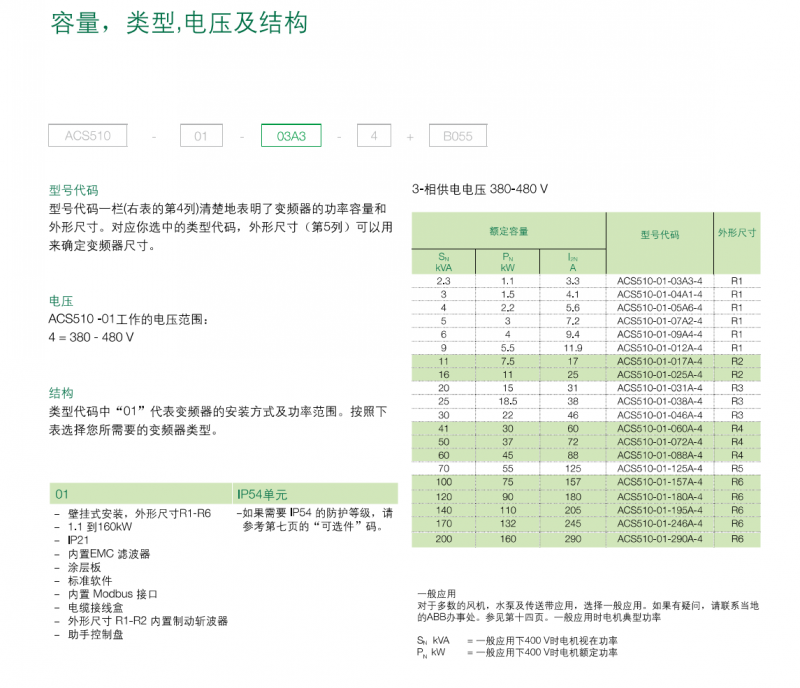The image size is (800, 688).
Task: Click the 3-相供电电压 380-480 V heading
Action: pyautogui.click(x=480, y=189)
